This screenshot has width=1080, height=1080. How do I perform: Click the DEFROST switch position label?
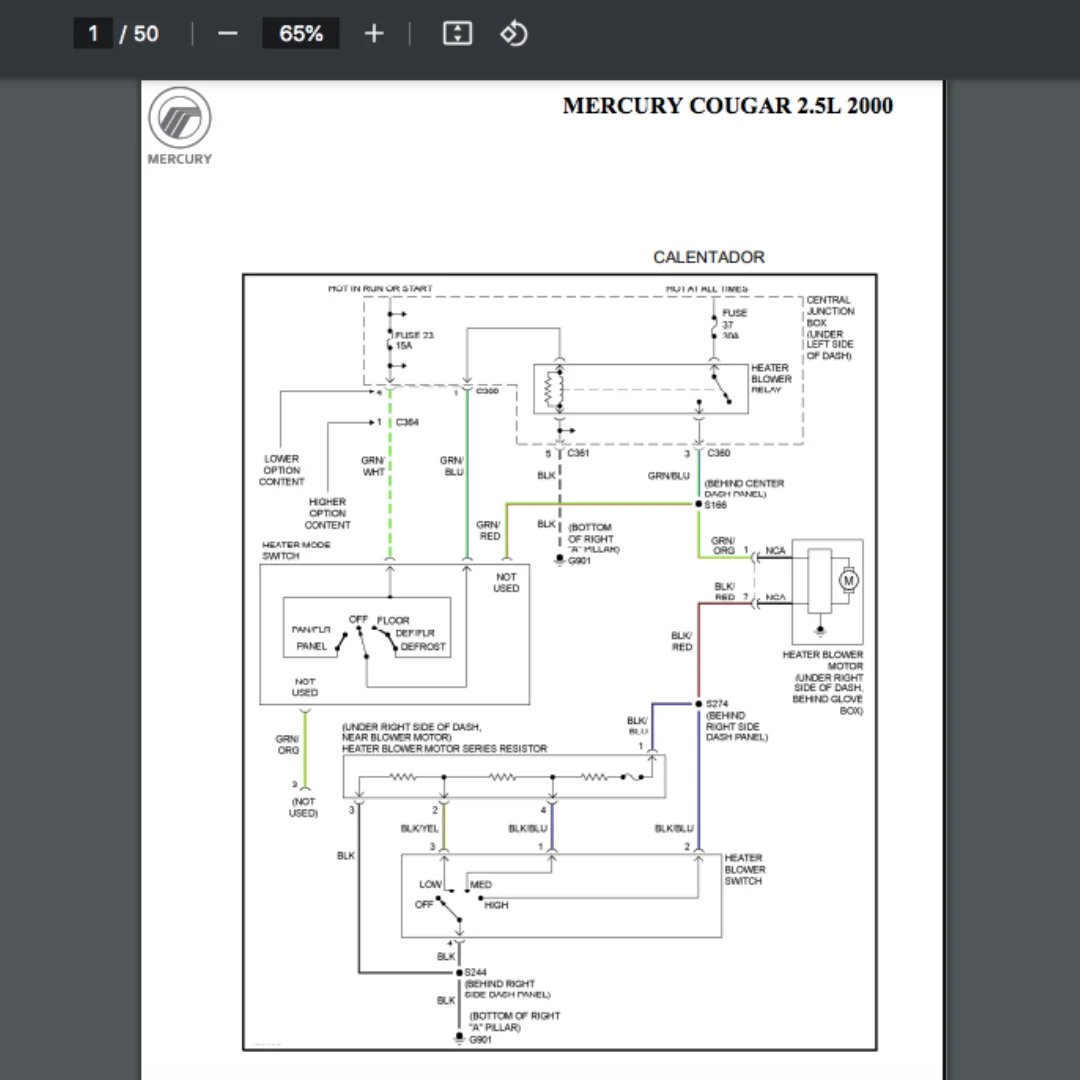click(x=423, y=647)
